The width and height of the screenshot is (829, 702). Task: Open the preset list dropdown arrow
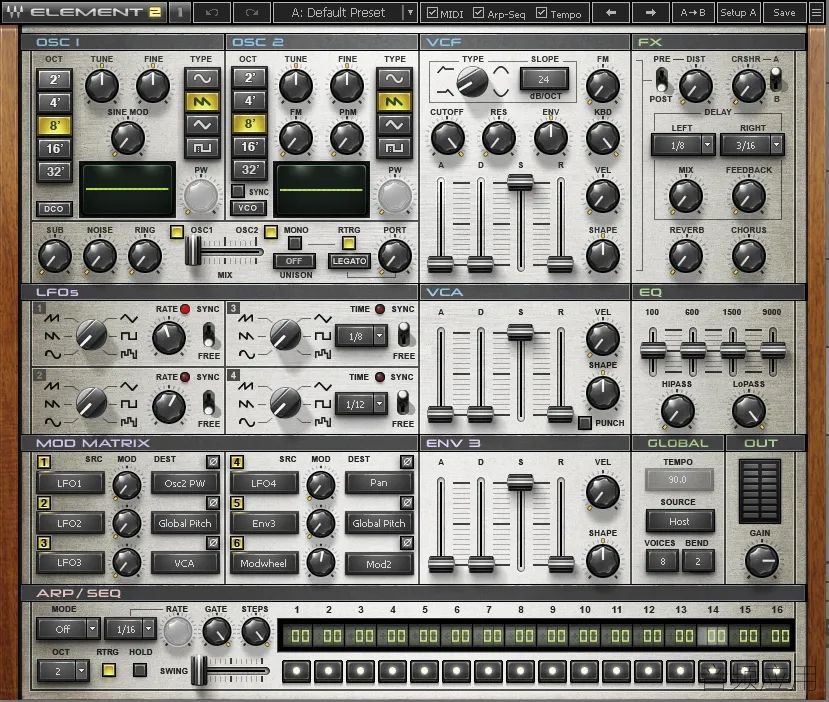(x=410, y=13)
